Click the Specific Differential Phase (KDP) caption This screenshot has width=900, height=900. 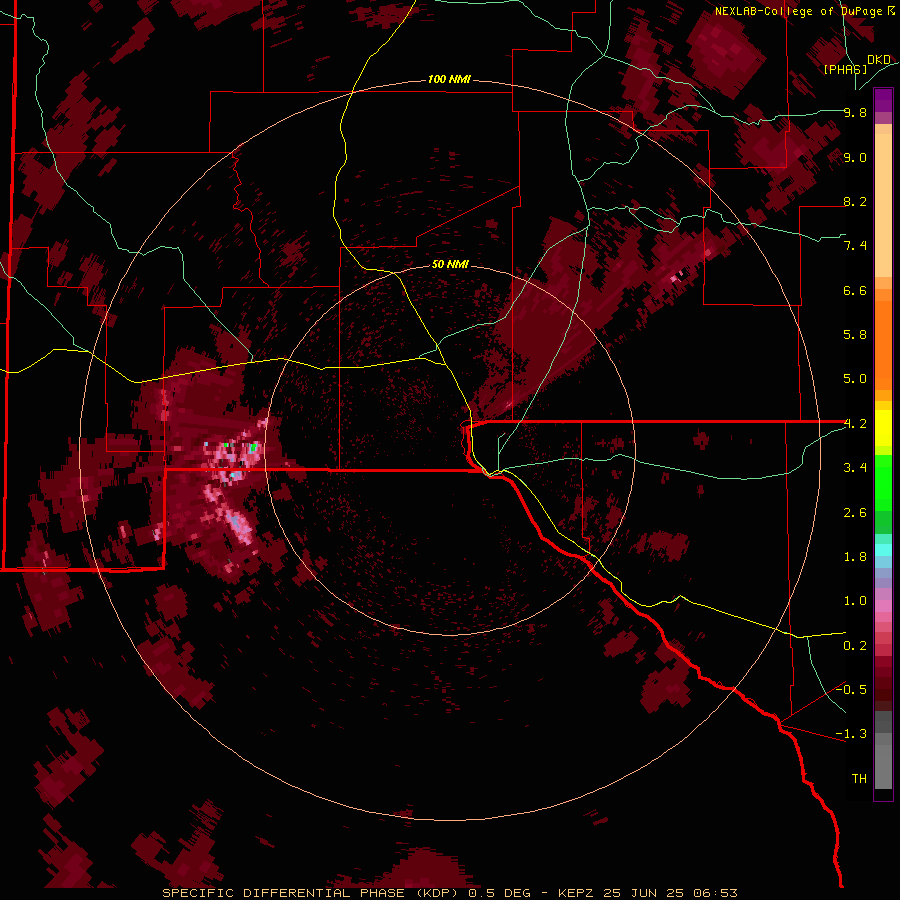(x=311, y=893)
